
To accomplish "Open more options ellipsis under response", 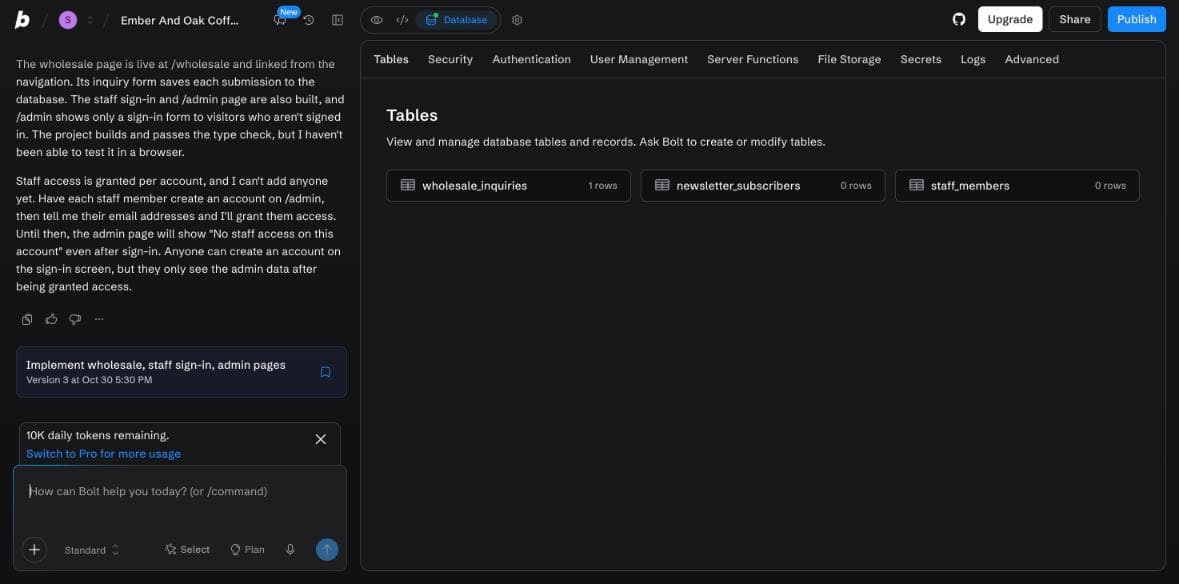I will [x=99, y=319].
